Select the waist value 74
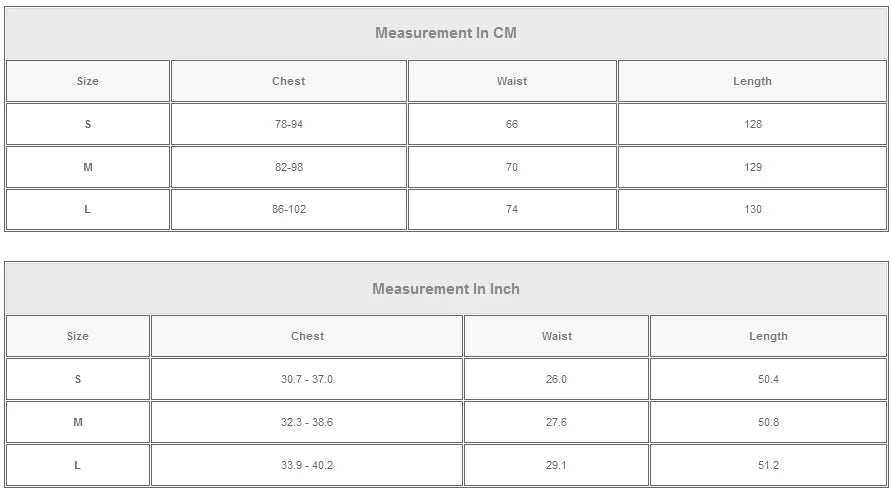The width and height of the screenshot is (891, 492). point(512,210)
